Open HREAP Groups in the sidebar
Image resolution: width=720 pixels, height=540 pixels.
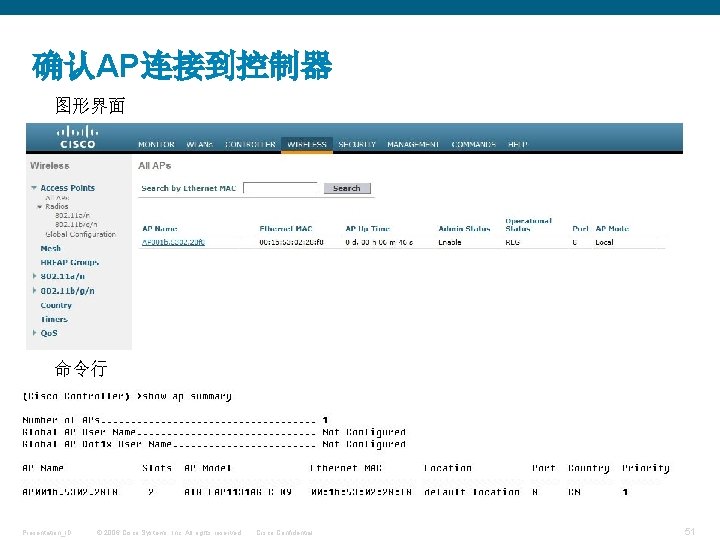(x=70, y=262)
